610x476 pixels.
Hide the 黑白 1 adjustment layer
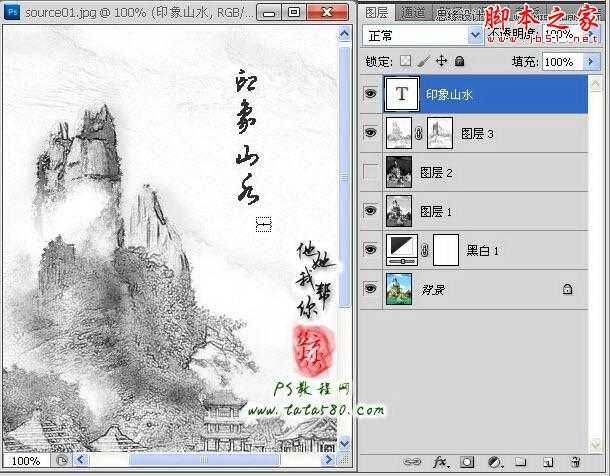click(371, 249)
